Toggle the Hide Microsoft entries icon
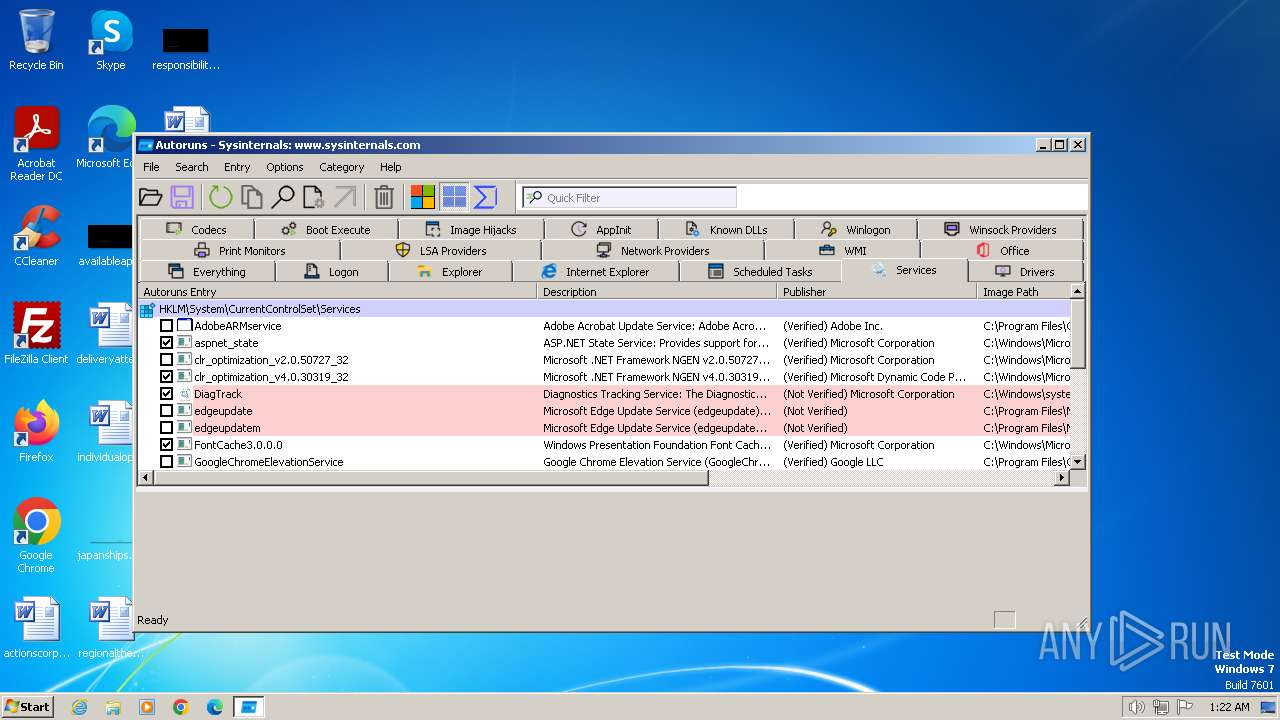 click(423, 197)
